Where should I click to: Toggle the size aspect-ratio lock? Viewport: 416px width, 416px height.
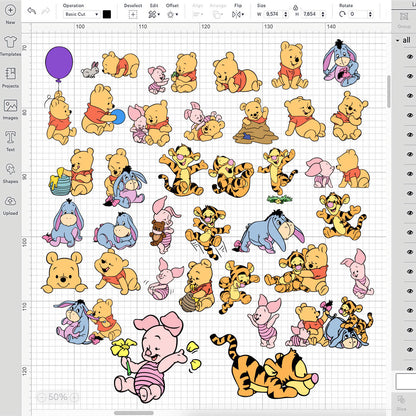pos(295,8)
